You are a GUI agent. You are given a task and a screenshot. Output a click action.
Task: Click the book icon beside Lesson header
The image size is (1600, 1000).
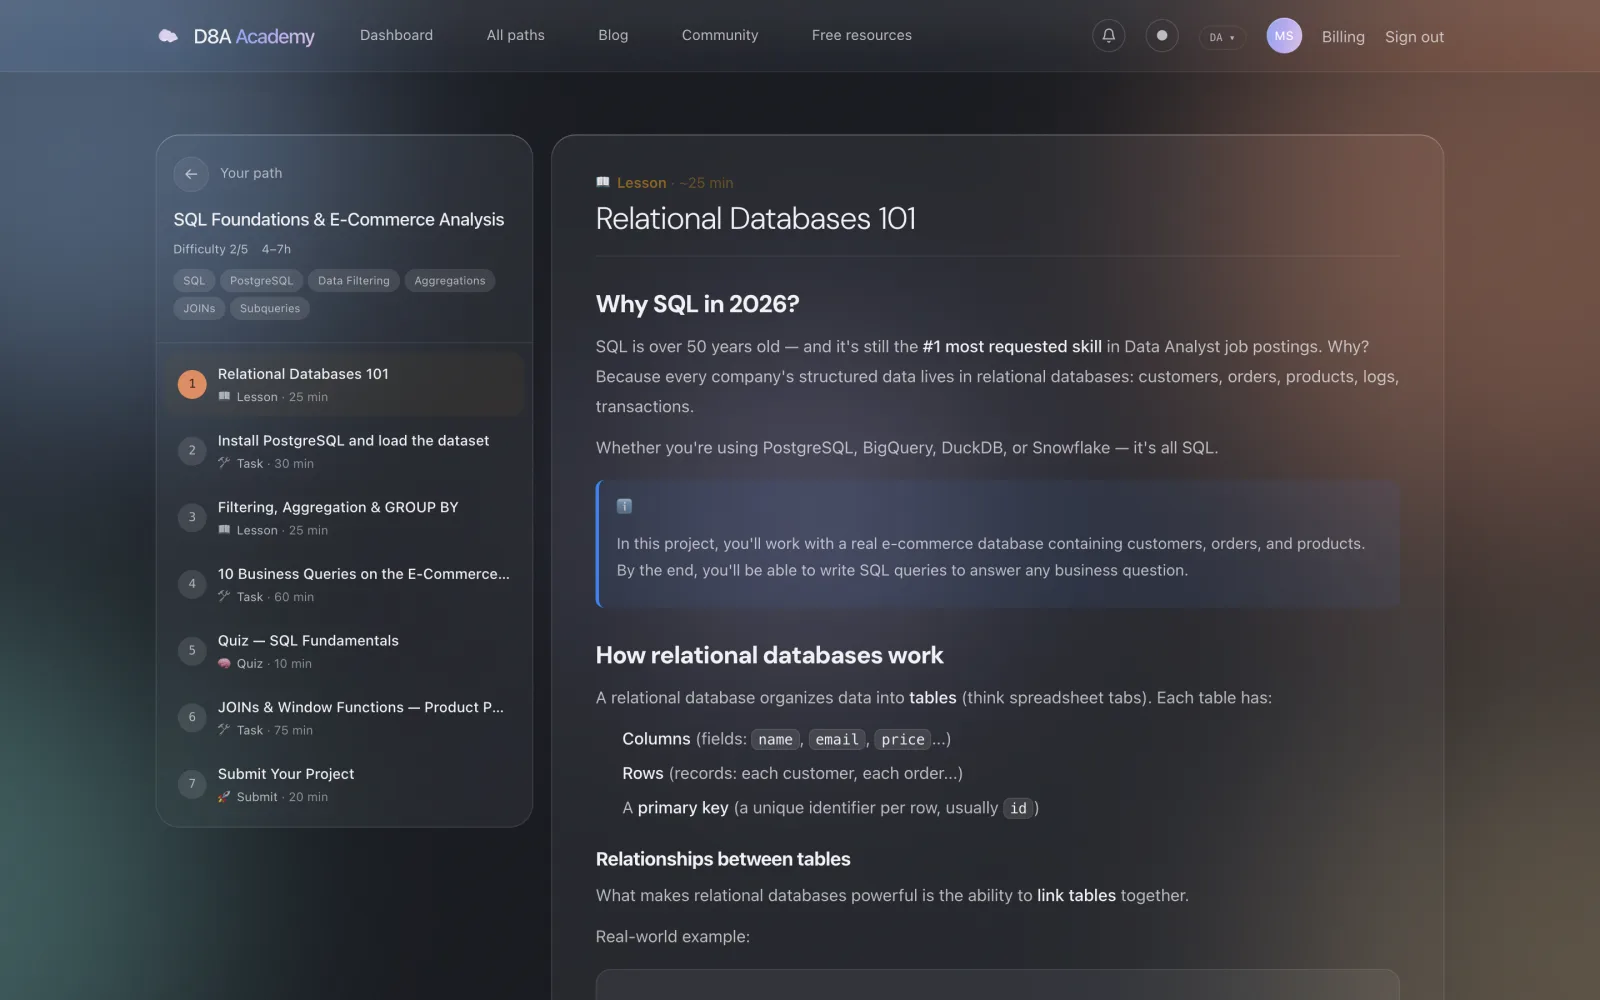[603, 182]
